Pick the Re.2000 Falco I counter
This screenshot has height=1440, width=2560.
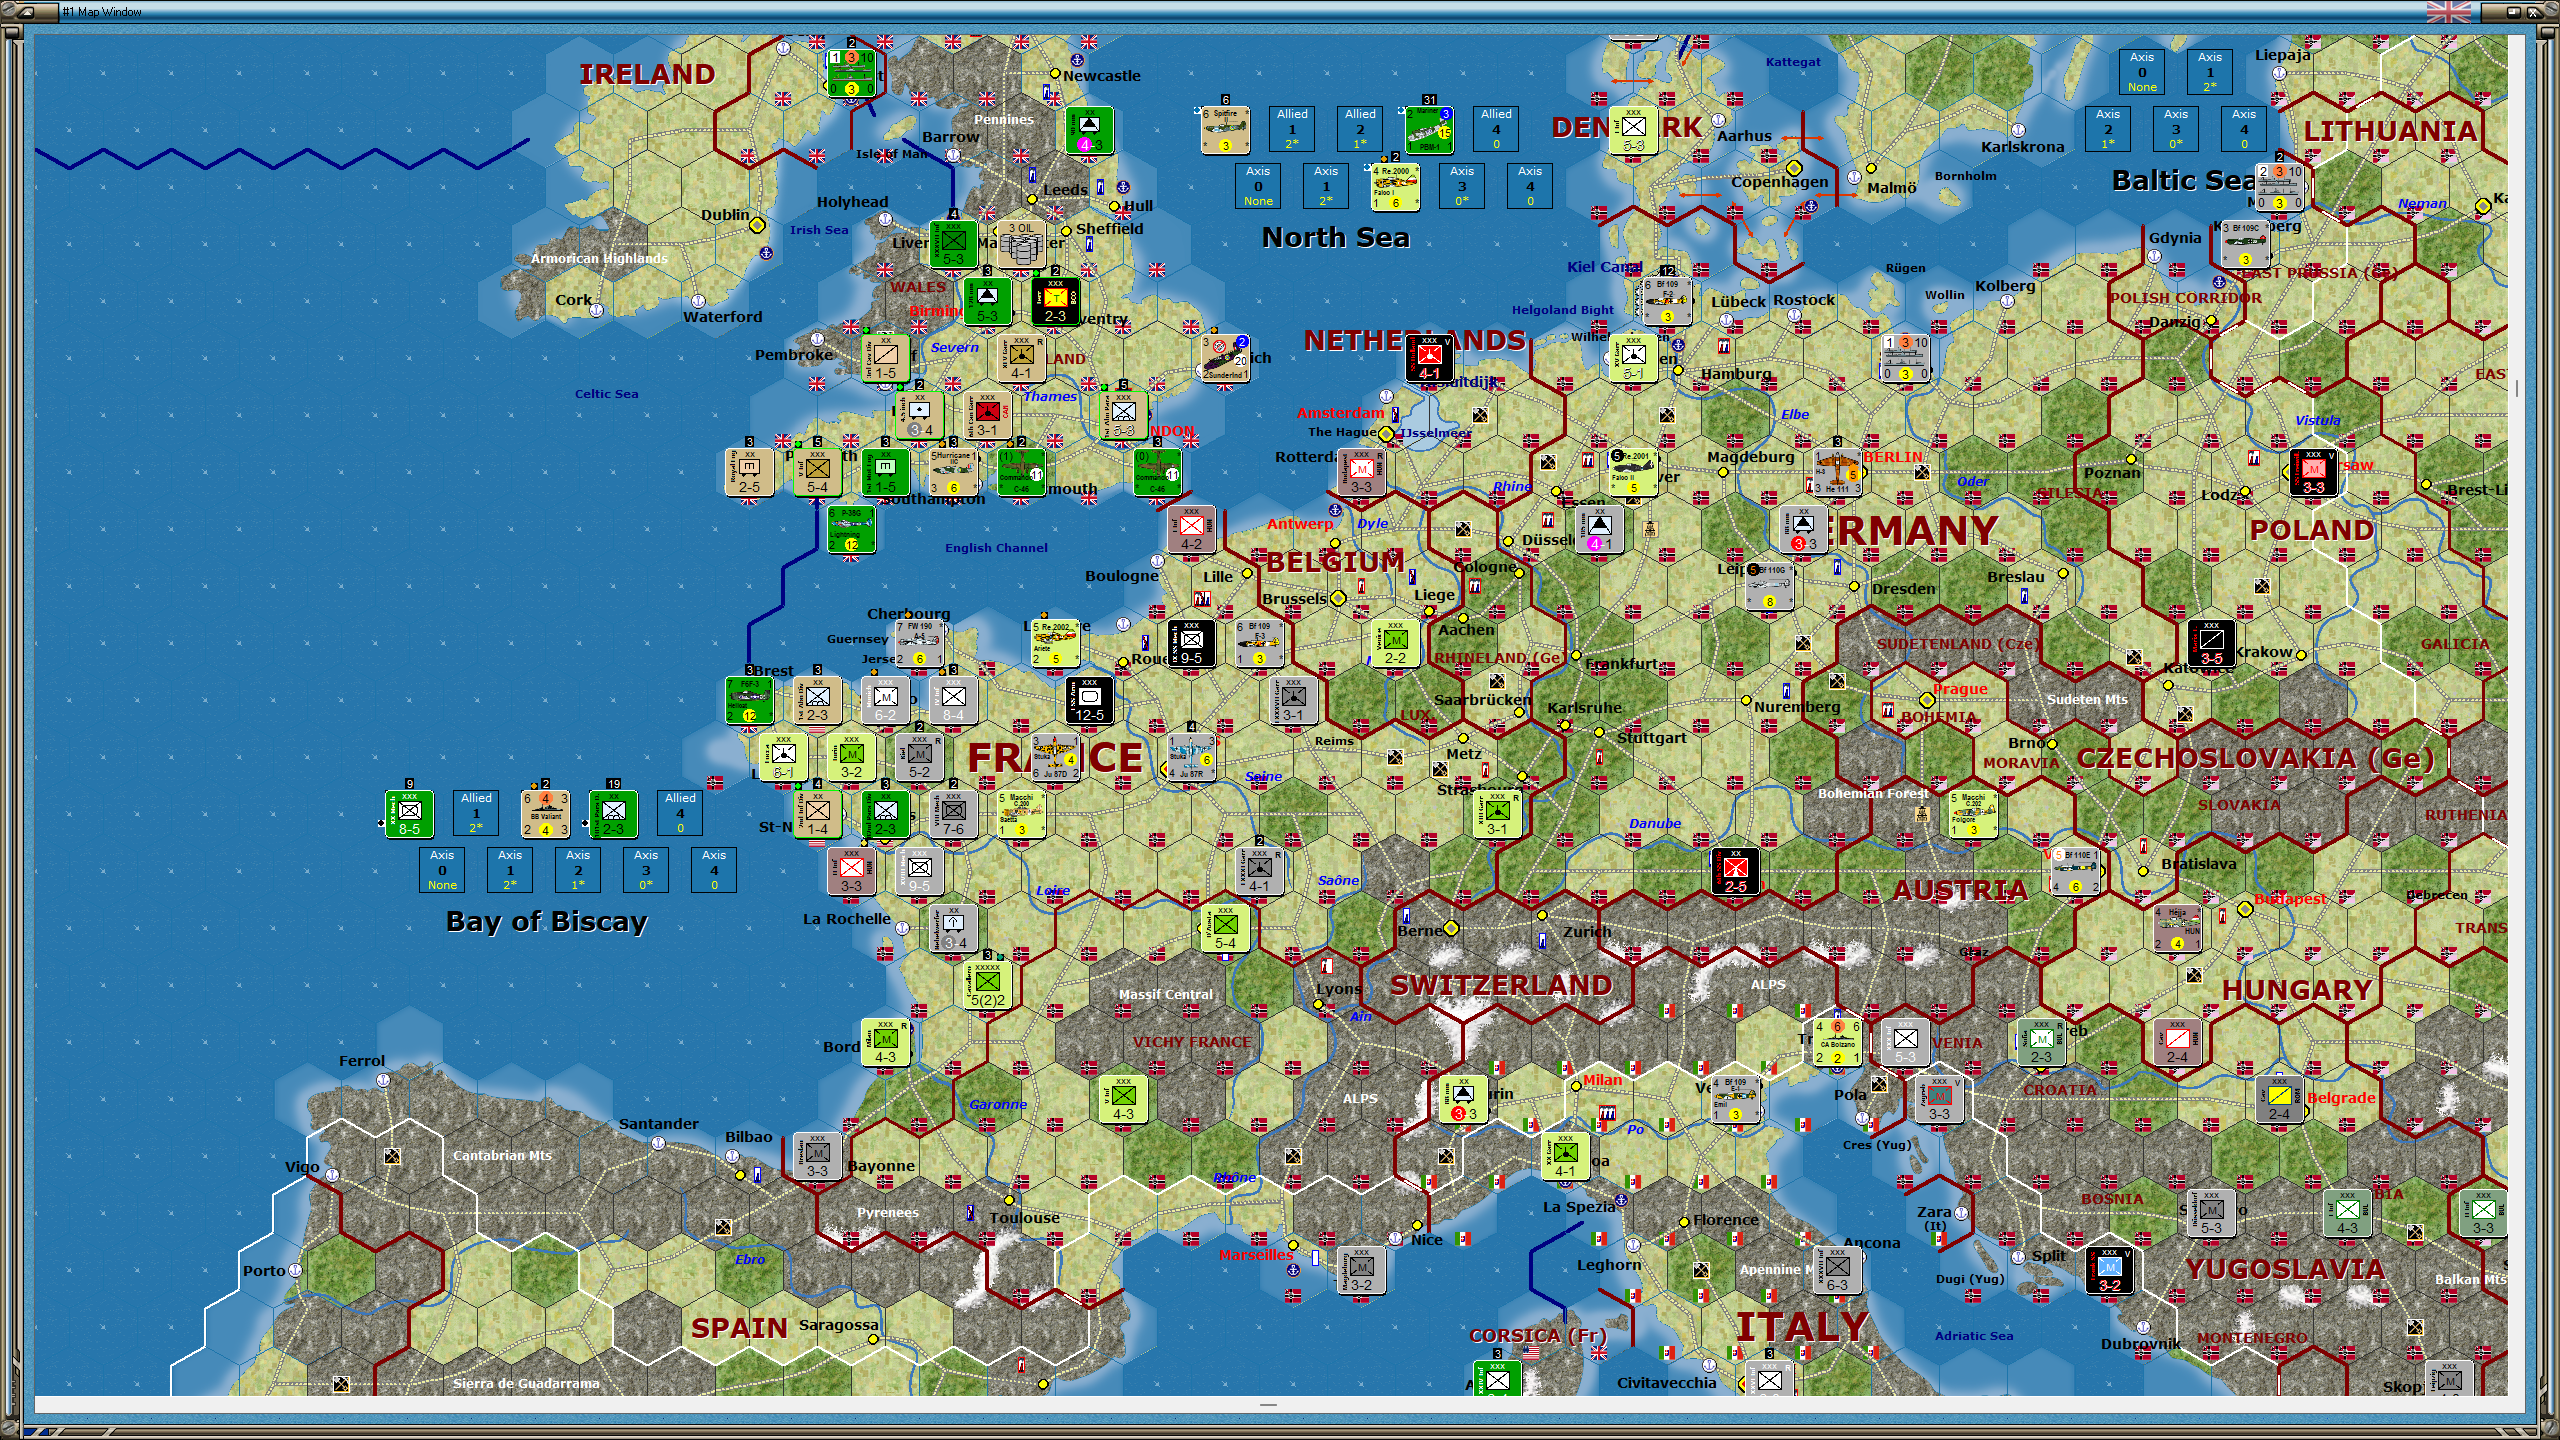pos(1395,187)
